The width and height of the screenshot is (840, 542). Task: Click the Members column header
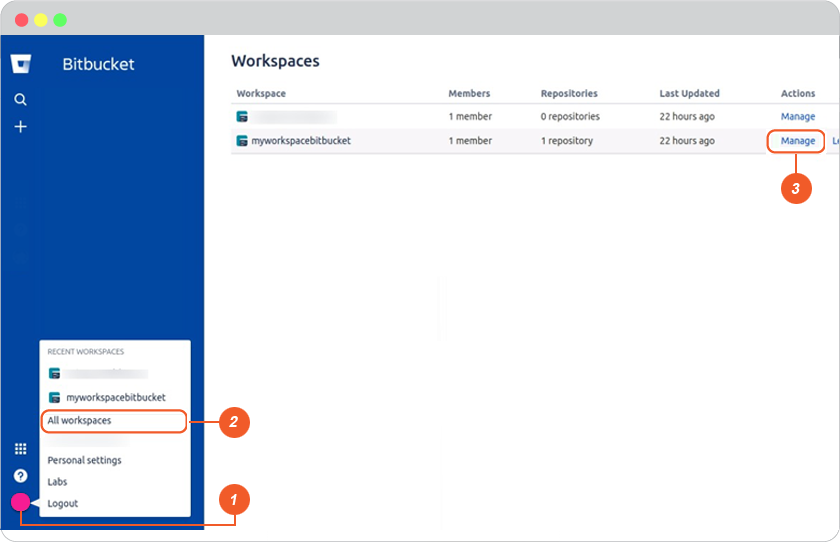469,93
